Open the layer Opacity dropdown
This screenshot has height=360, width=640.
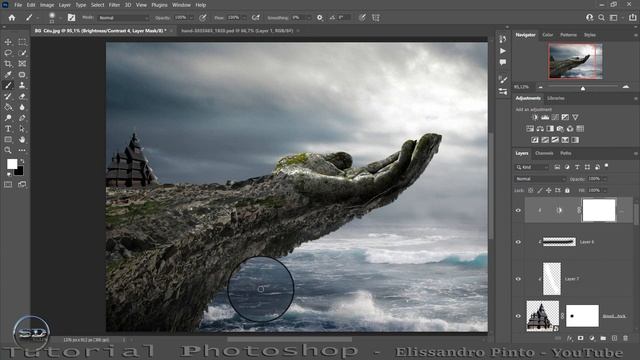[x=604, y=179]
